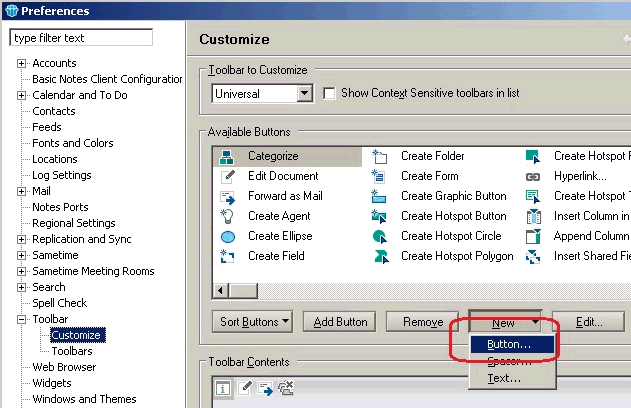
Task: Expand the Mail tree node
Action: pos(22,191)
